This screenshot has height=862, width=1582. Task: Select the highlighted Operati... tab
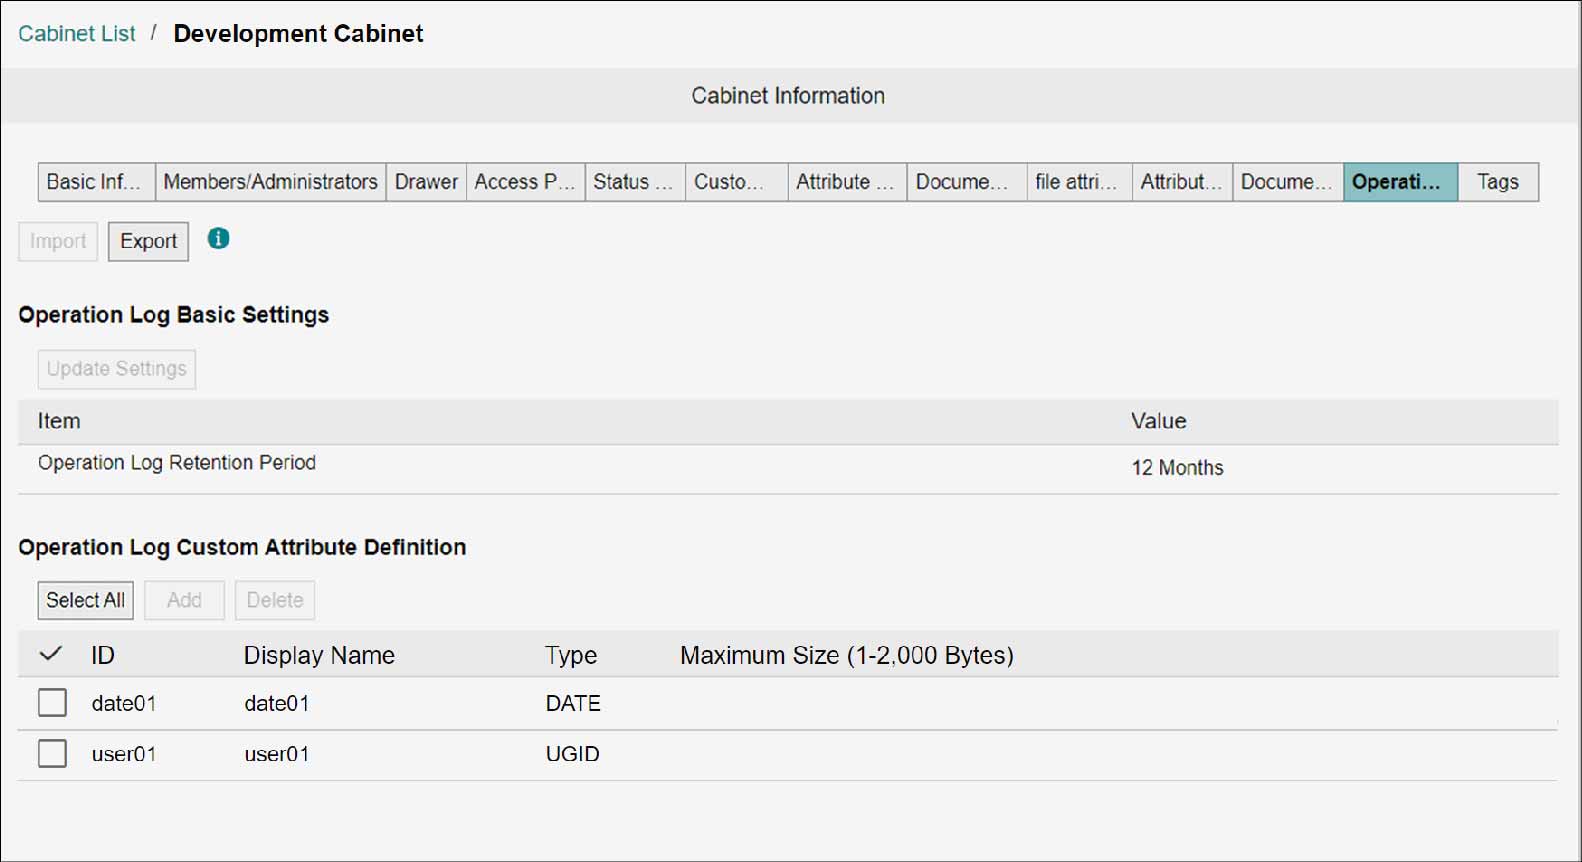click(1400, 182)
